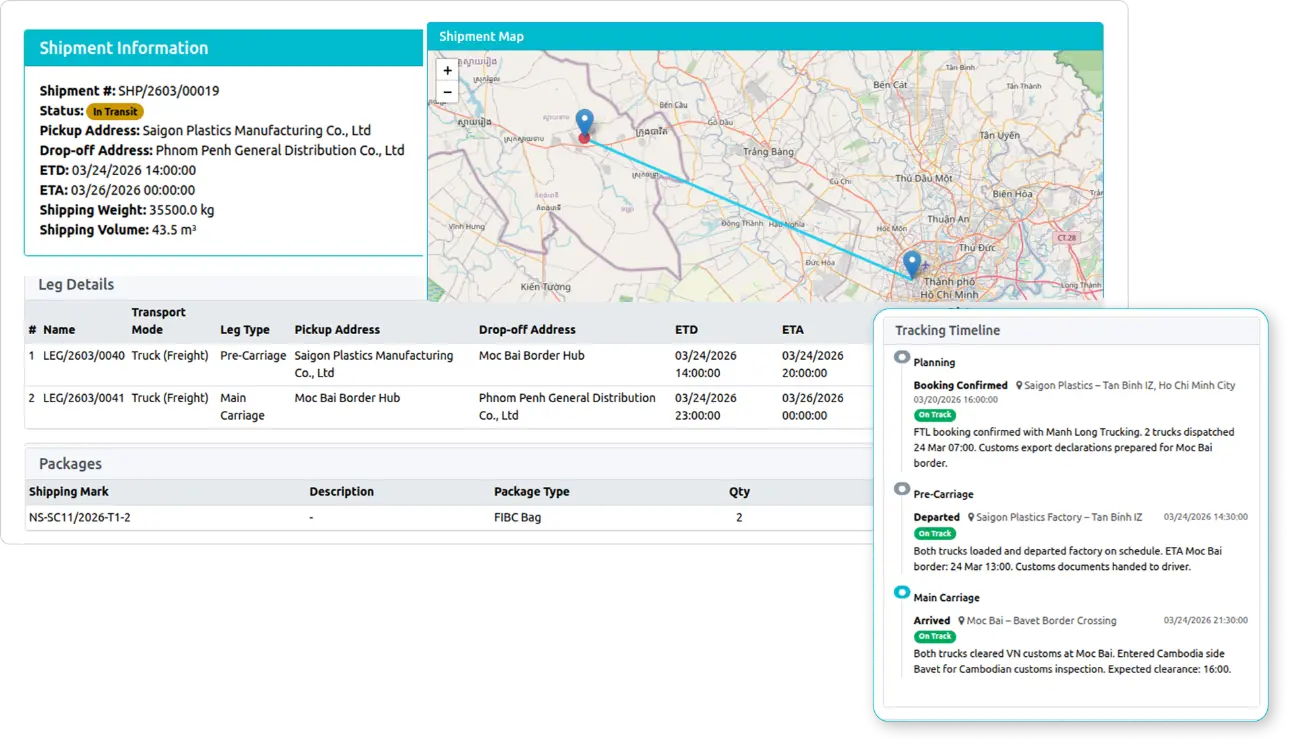This screenshot has width=1290, height=743.
Task: Zoom out on the shipment map
Action: [x=447, y=92]
